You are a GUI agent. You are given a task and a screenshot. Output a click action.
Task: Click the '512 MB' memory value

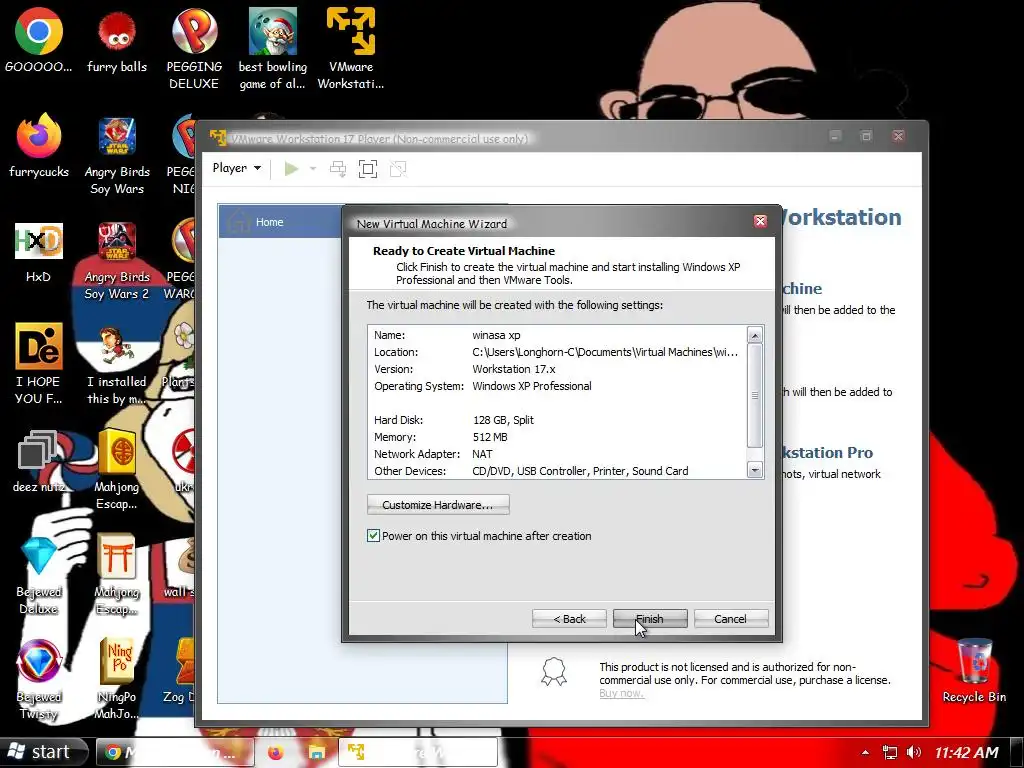[x=490, y=437]
